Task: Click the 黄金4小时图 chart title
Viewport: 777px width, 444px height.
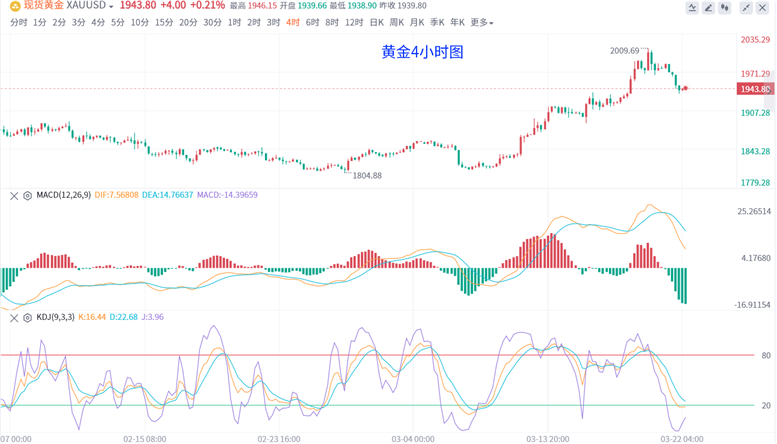Action: 422,52
